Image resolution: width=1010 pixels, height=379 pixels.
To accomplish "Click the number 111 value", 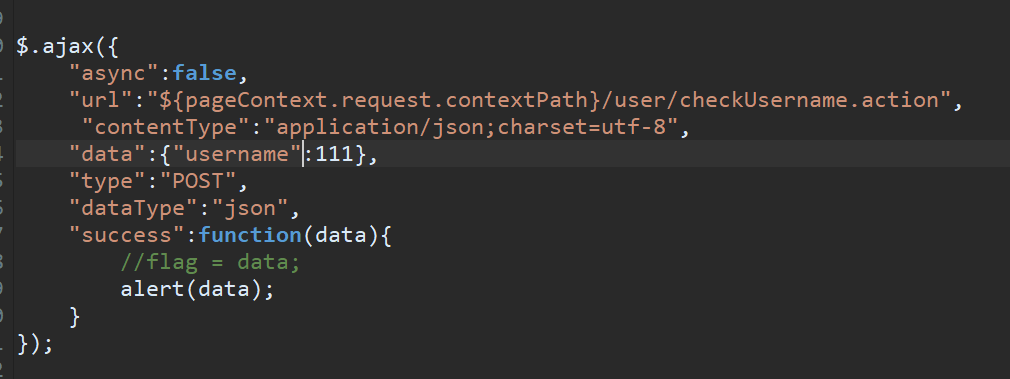I will (334, 155).
